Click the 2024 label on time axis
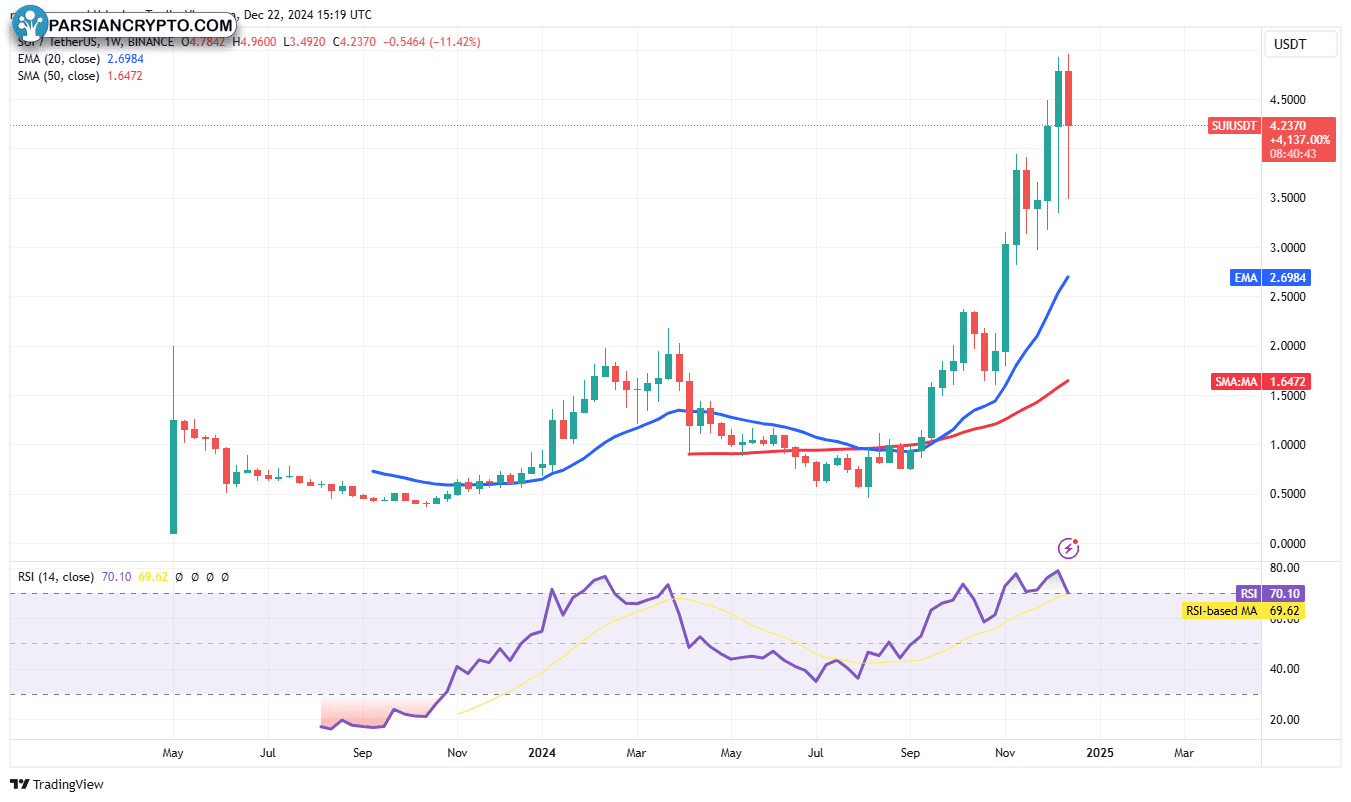 click(x=543, y=752)
